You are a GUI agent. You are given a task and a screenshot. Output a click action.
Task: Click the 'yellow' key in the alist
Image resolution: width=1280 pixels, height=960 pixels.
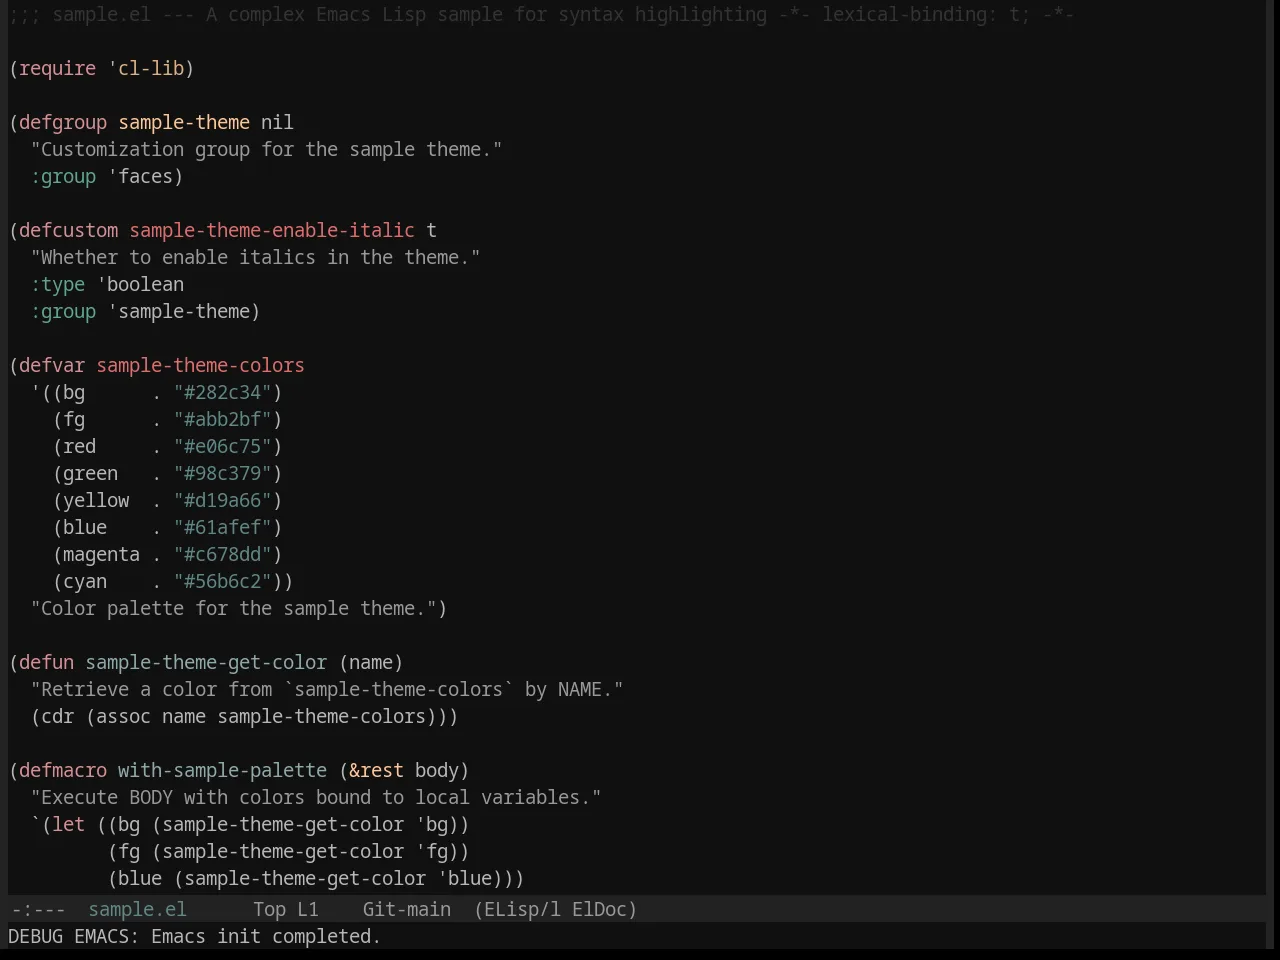tap(96, 500)
